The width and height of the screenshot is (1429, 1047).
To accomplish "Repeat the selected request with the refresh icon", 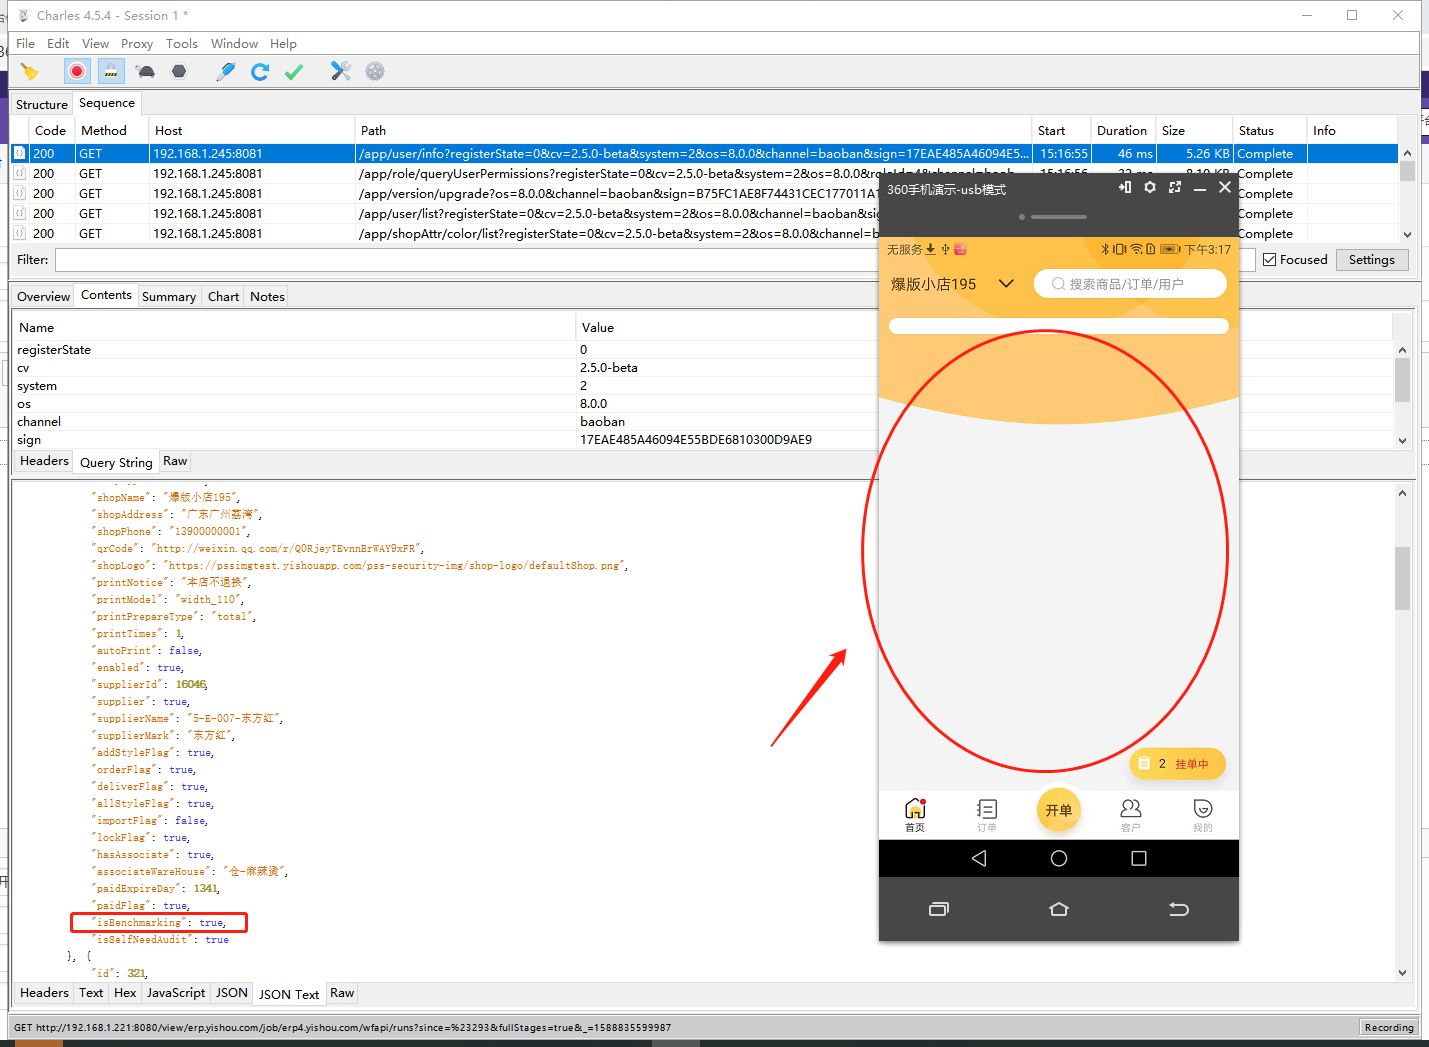I will 260,71.
